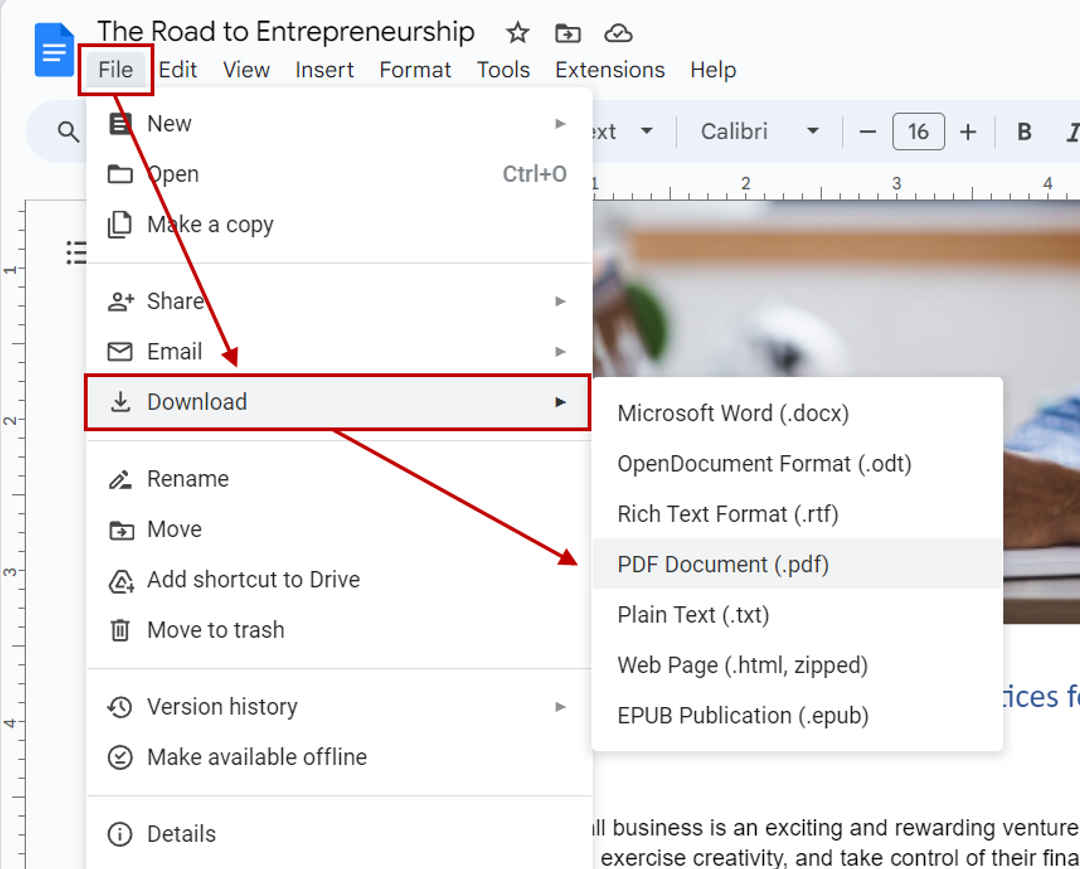Image resolution: width=1080 pixels, height=869 pixels.
Task: Click Make a copy in File menu
Action: tap(210, 224)
